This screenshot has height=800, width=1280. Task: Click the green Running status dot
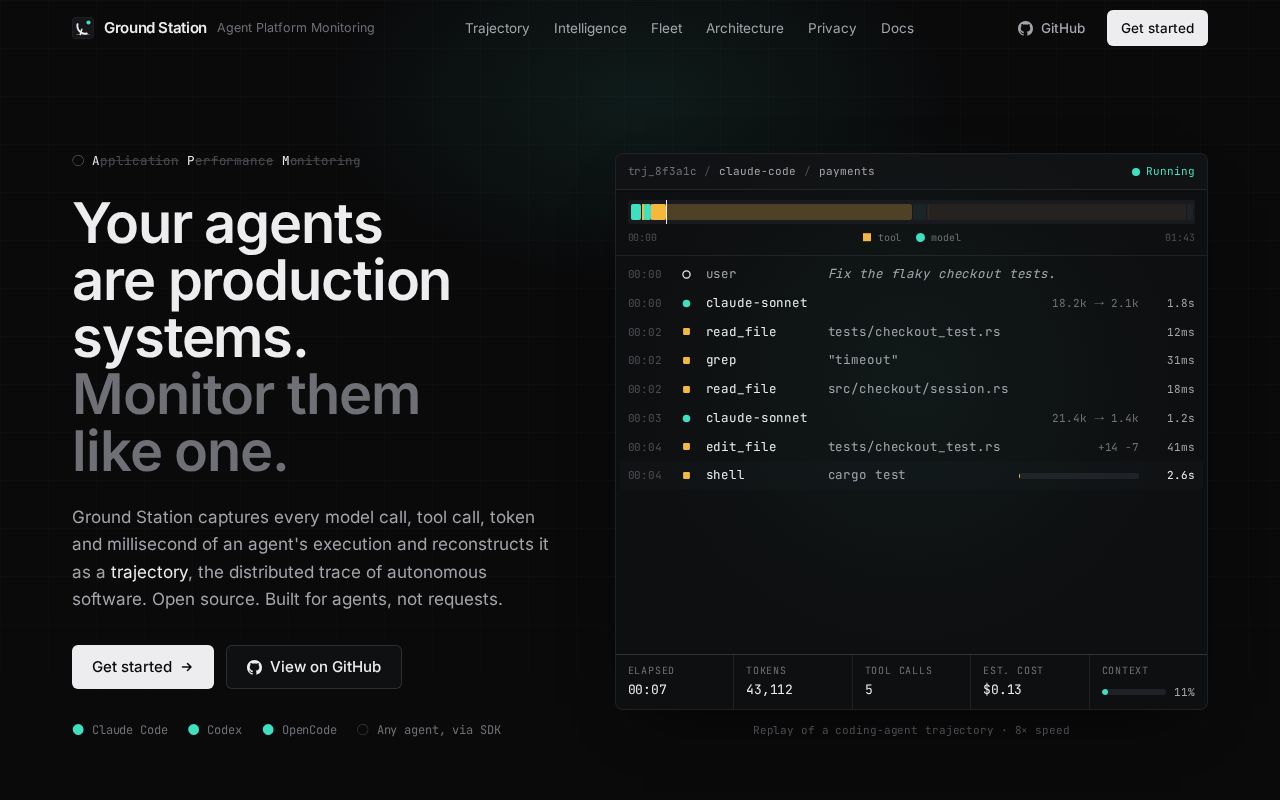click(1136, 172)
